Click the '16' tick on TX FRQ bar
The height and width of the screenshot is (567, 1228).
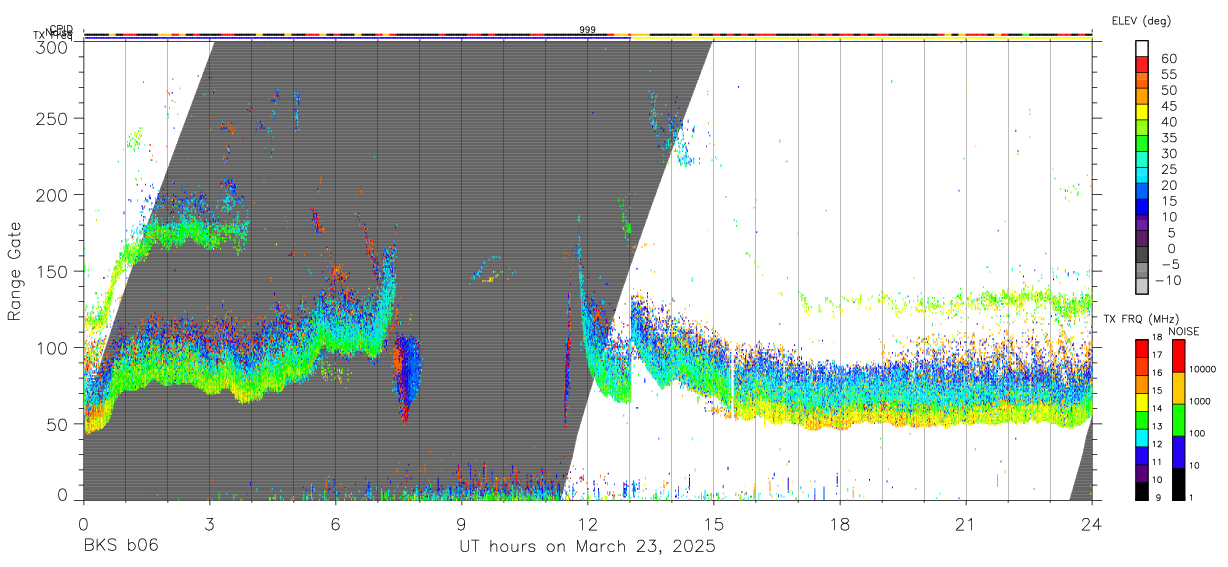(x=1159, y=374)
